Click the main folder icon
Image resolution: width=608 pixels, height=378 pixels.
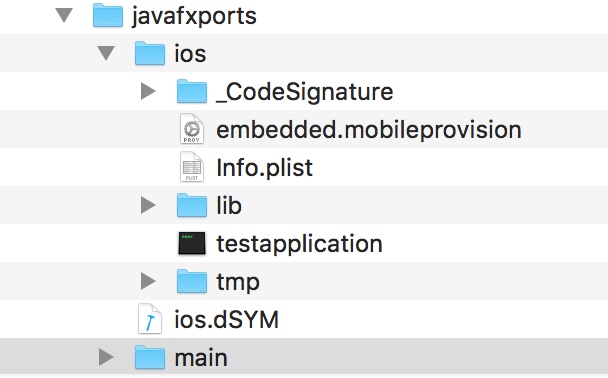[150, 357]
